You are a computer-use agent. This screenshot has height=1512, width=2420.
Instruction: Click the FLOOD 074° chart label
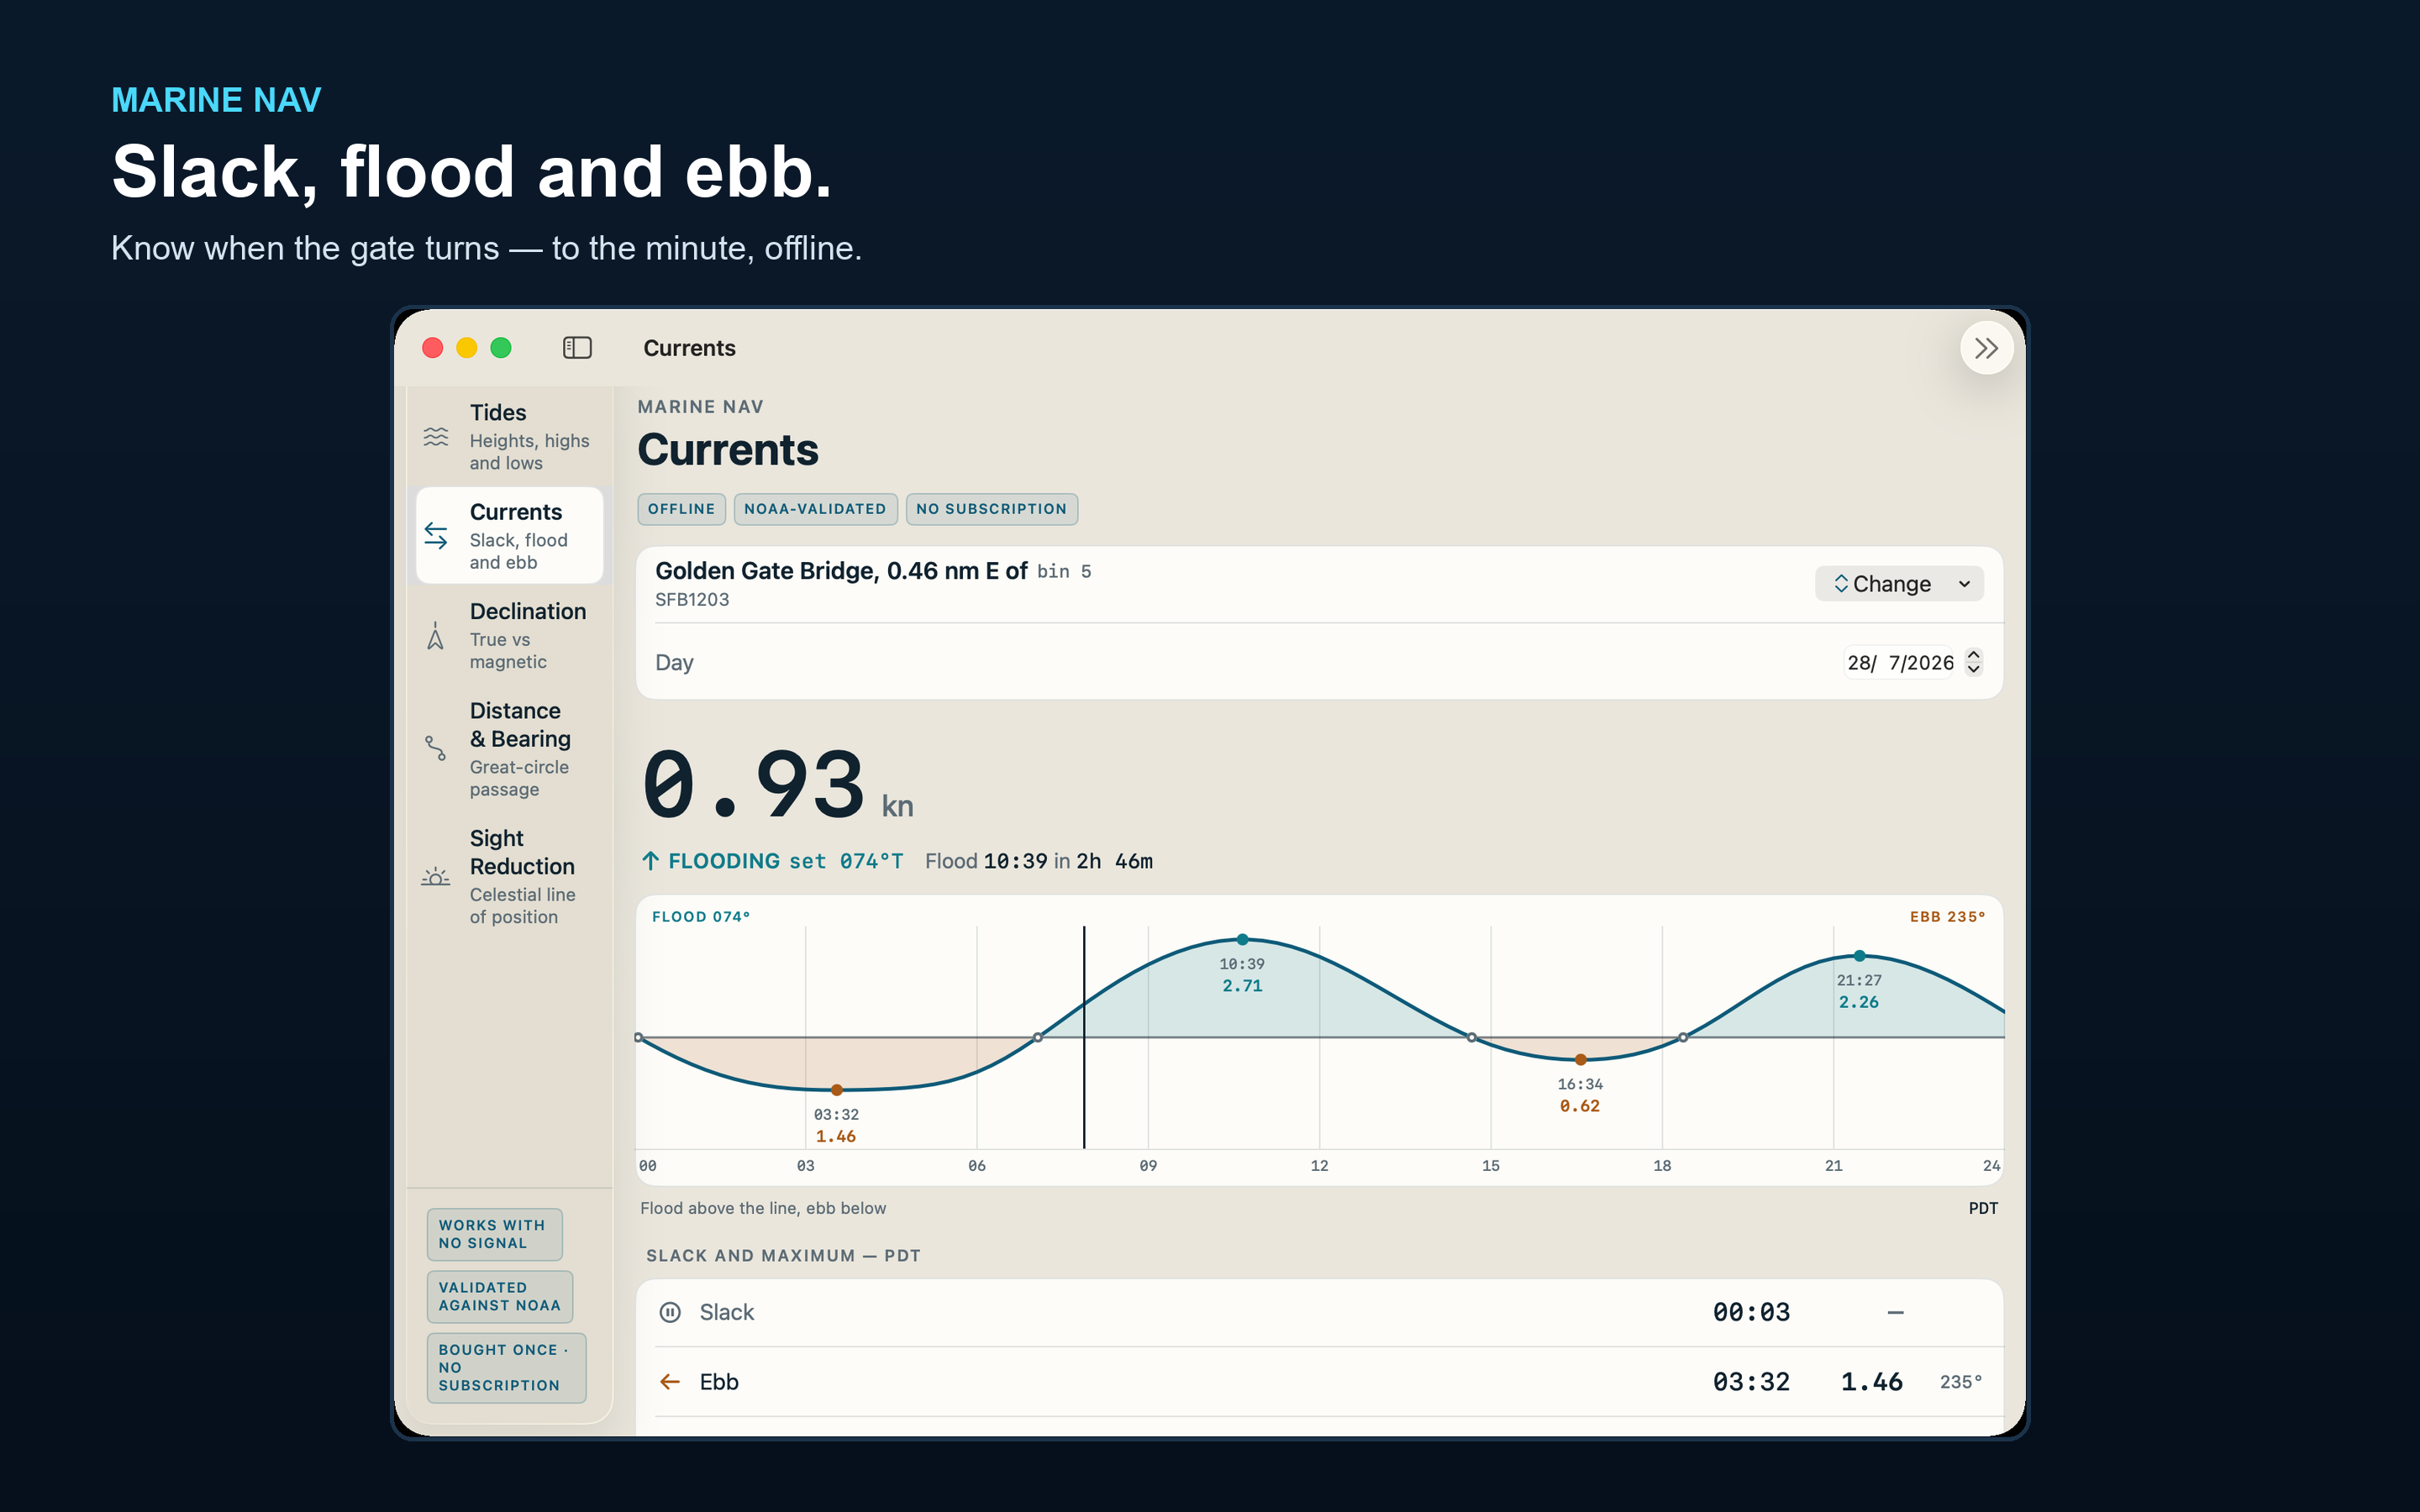coord(700,917)
